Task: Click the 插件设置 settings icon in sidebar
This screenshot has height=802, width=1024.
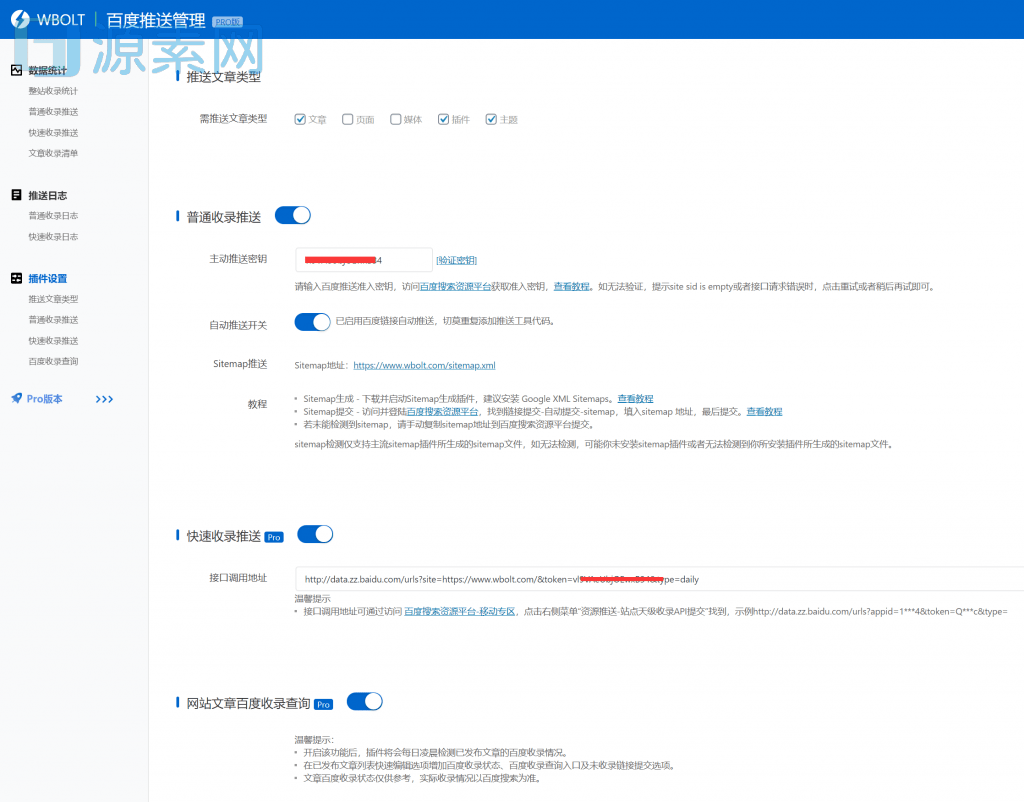Action: [x=16, y=278]
